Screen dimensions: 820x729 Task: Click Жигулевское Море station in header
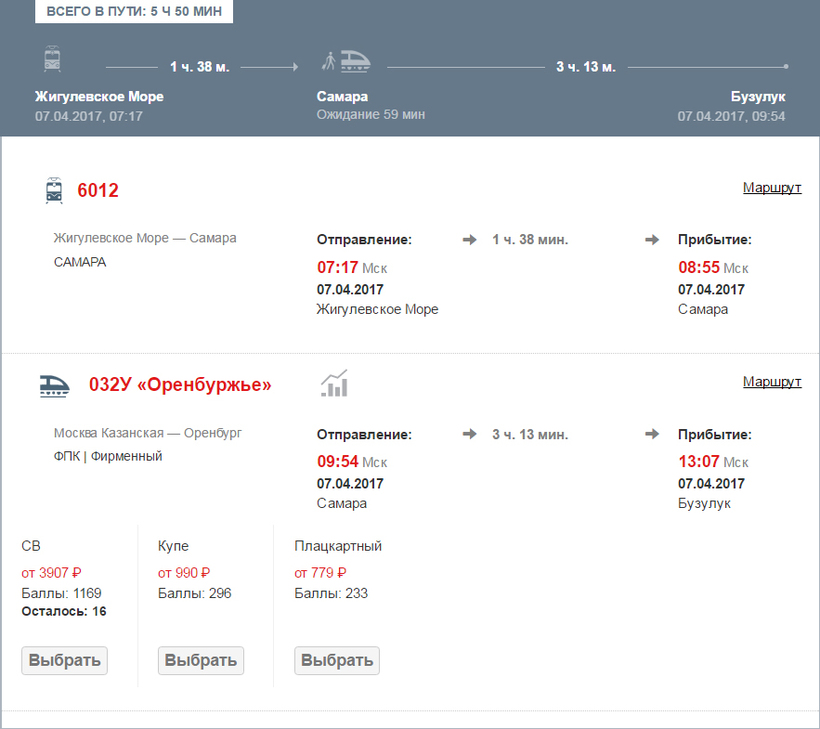99,97
